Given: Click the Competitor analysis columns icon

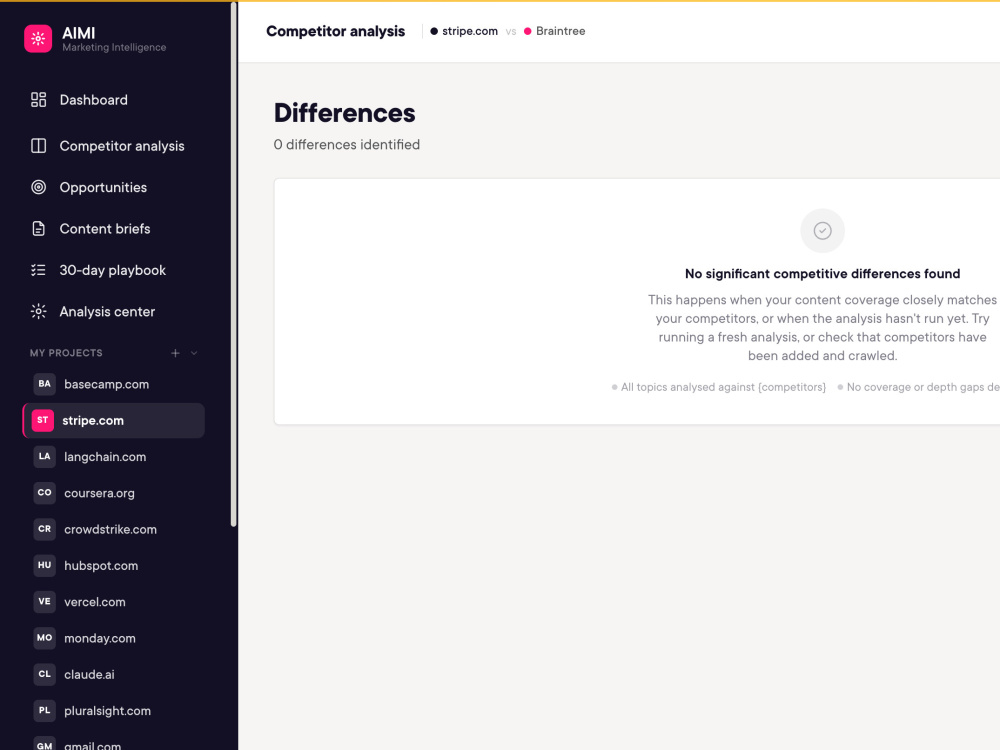Looking at the screenshot, I should (38, 146).
